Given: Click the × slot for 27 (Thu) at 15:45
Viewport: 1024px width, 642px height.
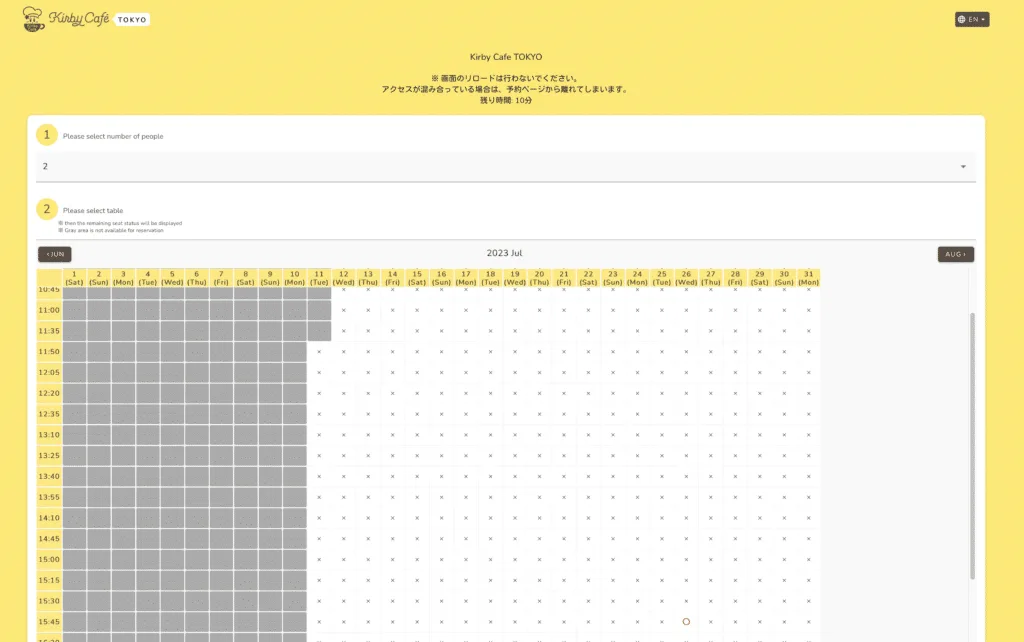Looking at the screenshot, I should tap(711, 622).
